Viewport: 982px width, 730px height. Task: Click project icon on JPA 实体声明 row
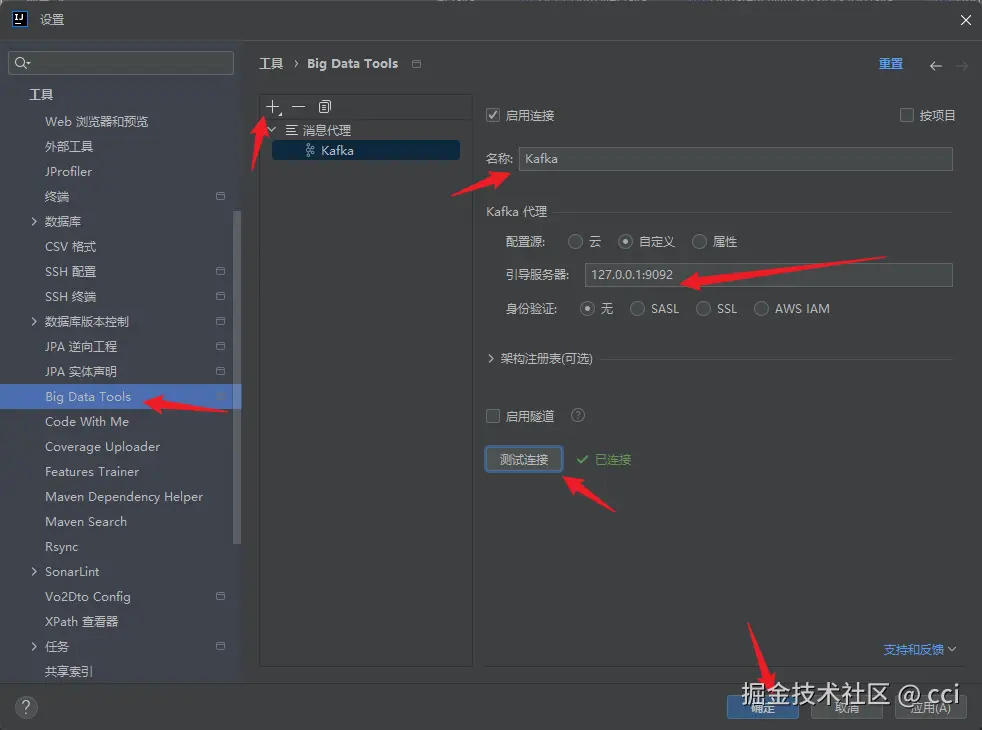tap(220, 371)
